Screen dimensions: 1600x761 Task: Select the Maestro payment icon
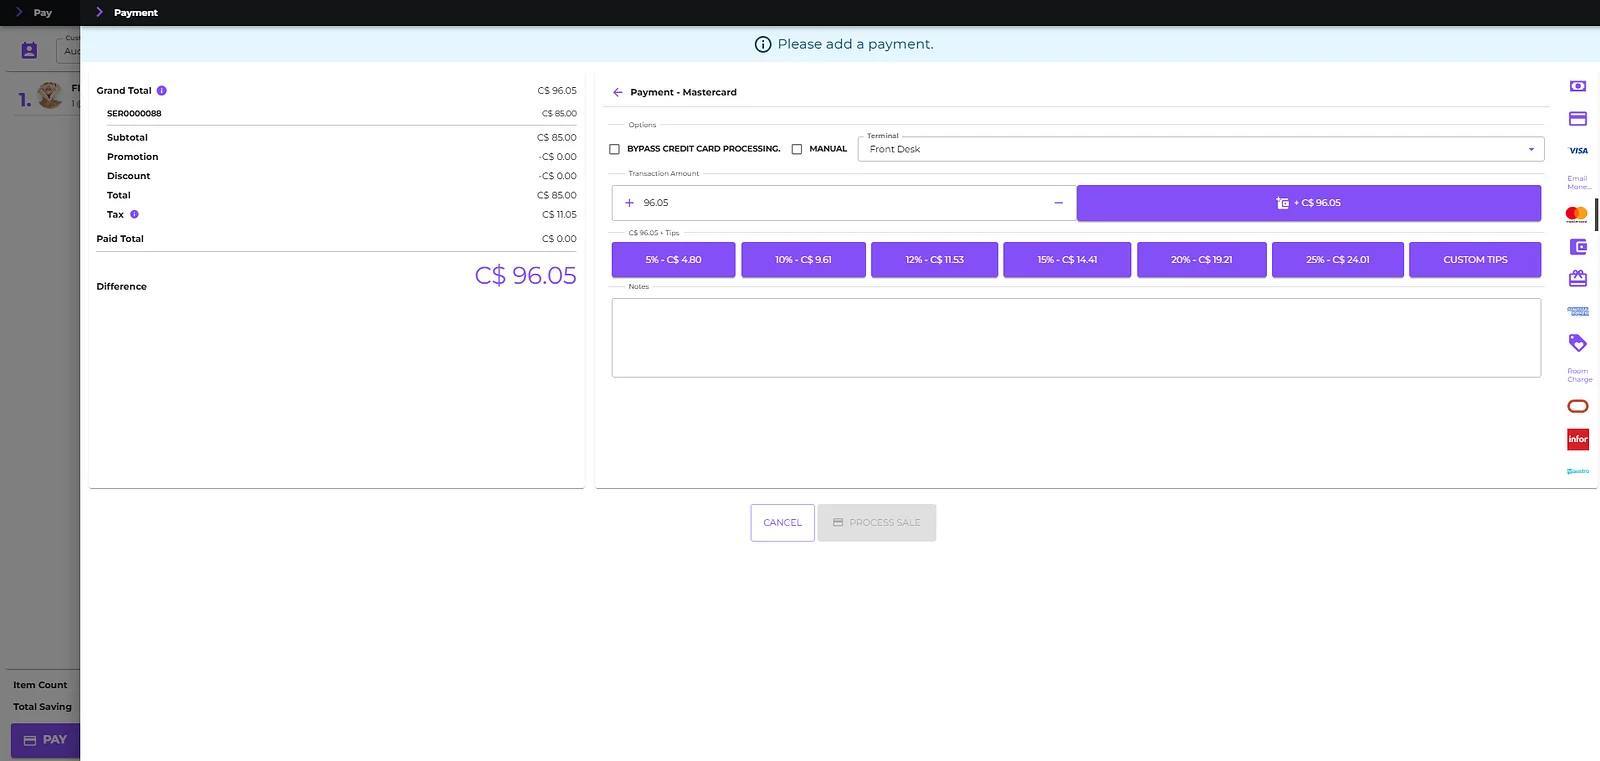coord(1578,471)
